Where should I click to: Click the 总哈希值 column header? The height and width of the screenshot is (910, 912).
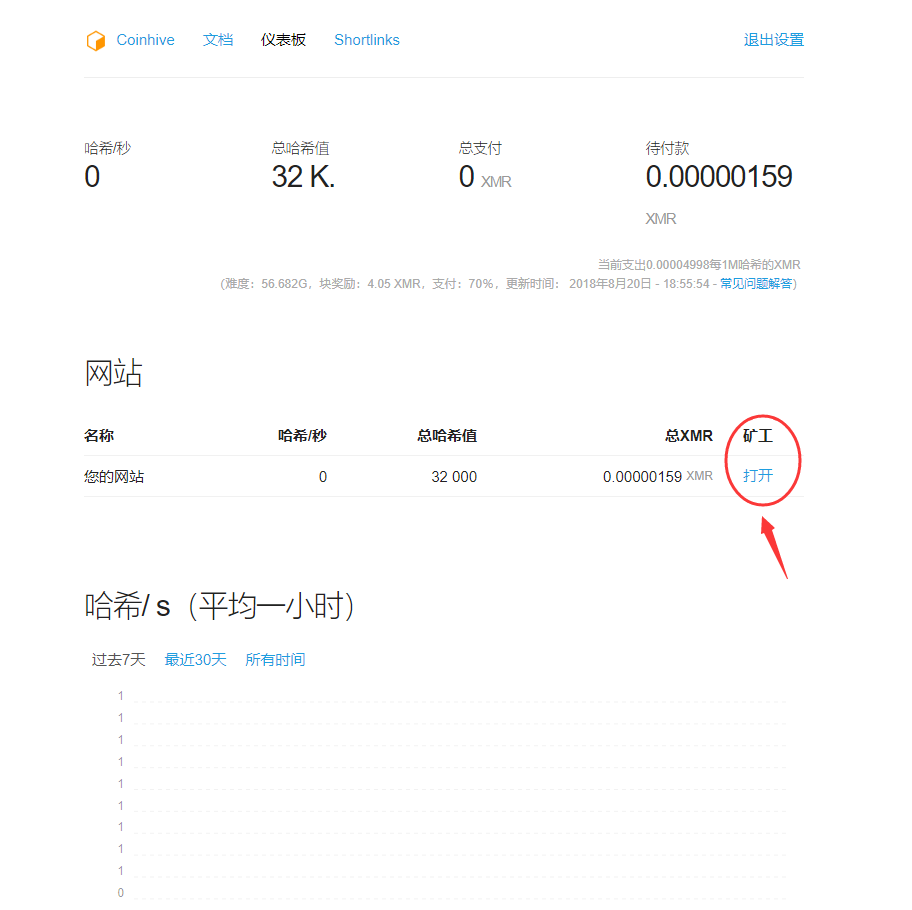447,435
